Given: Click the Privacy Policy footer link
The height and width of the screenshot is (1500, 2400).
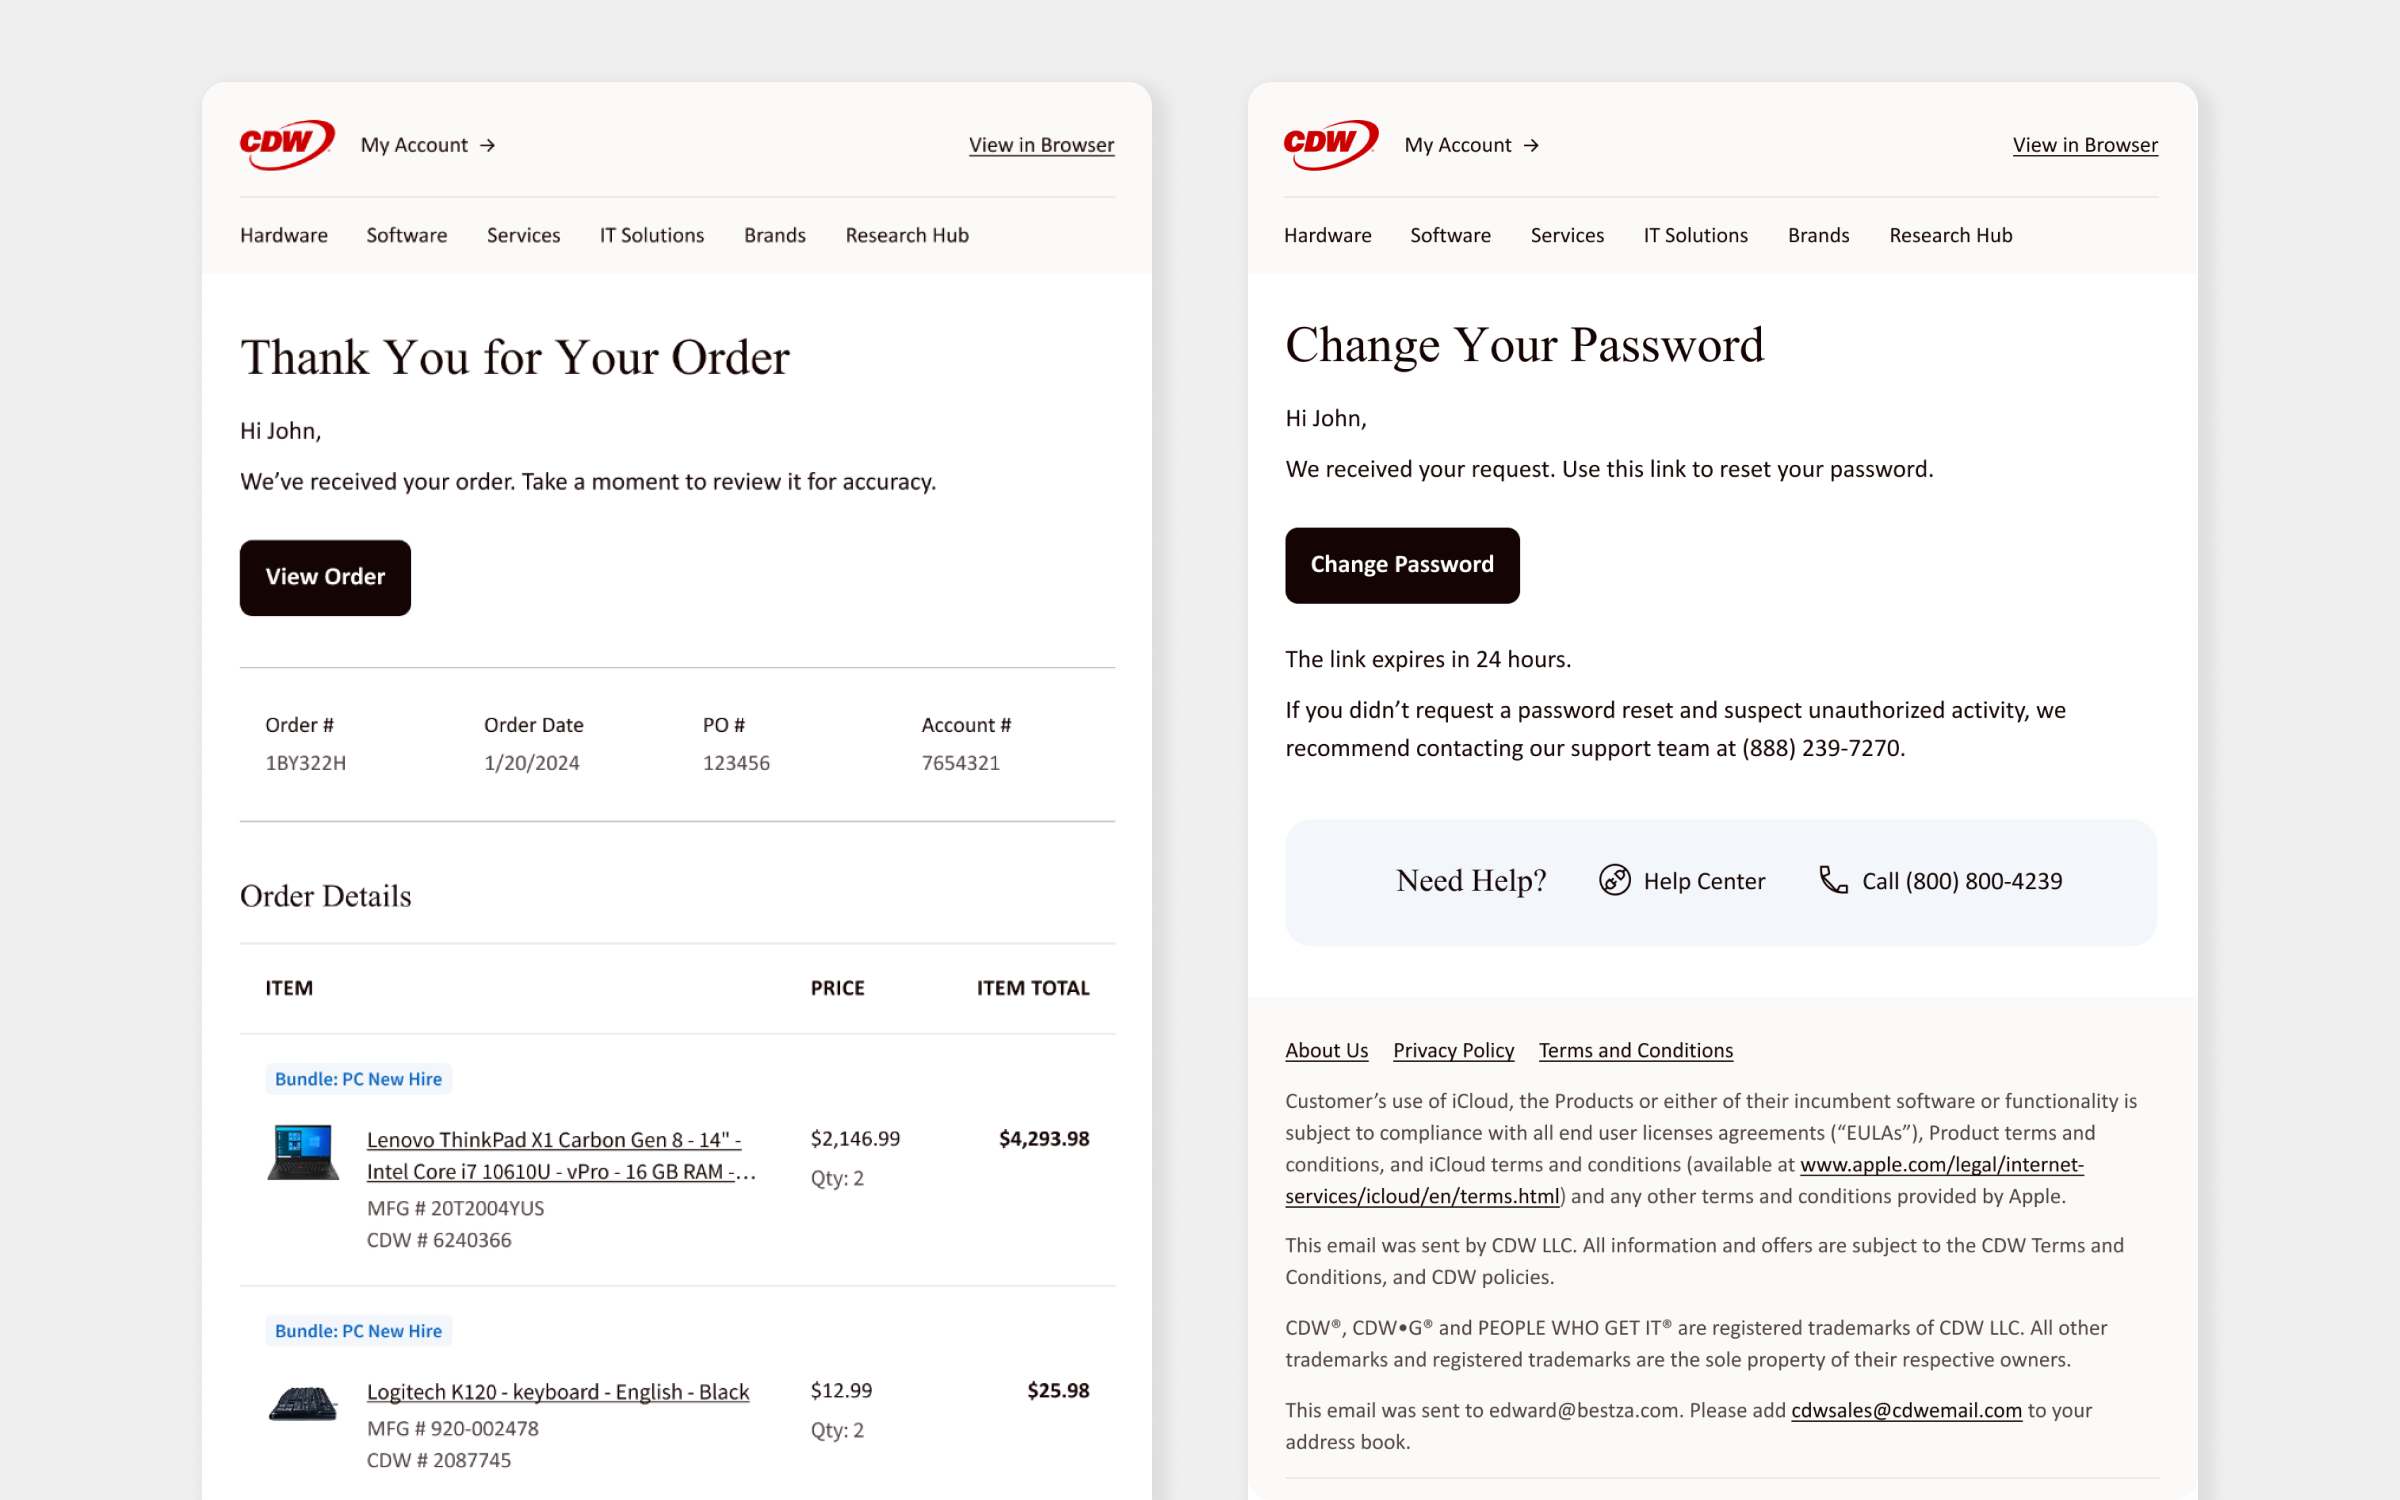Looking at the screenshot, I should tap(1453, 1050).
